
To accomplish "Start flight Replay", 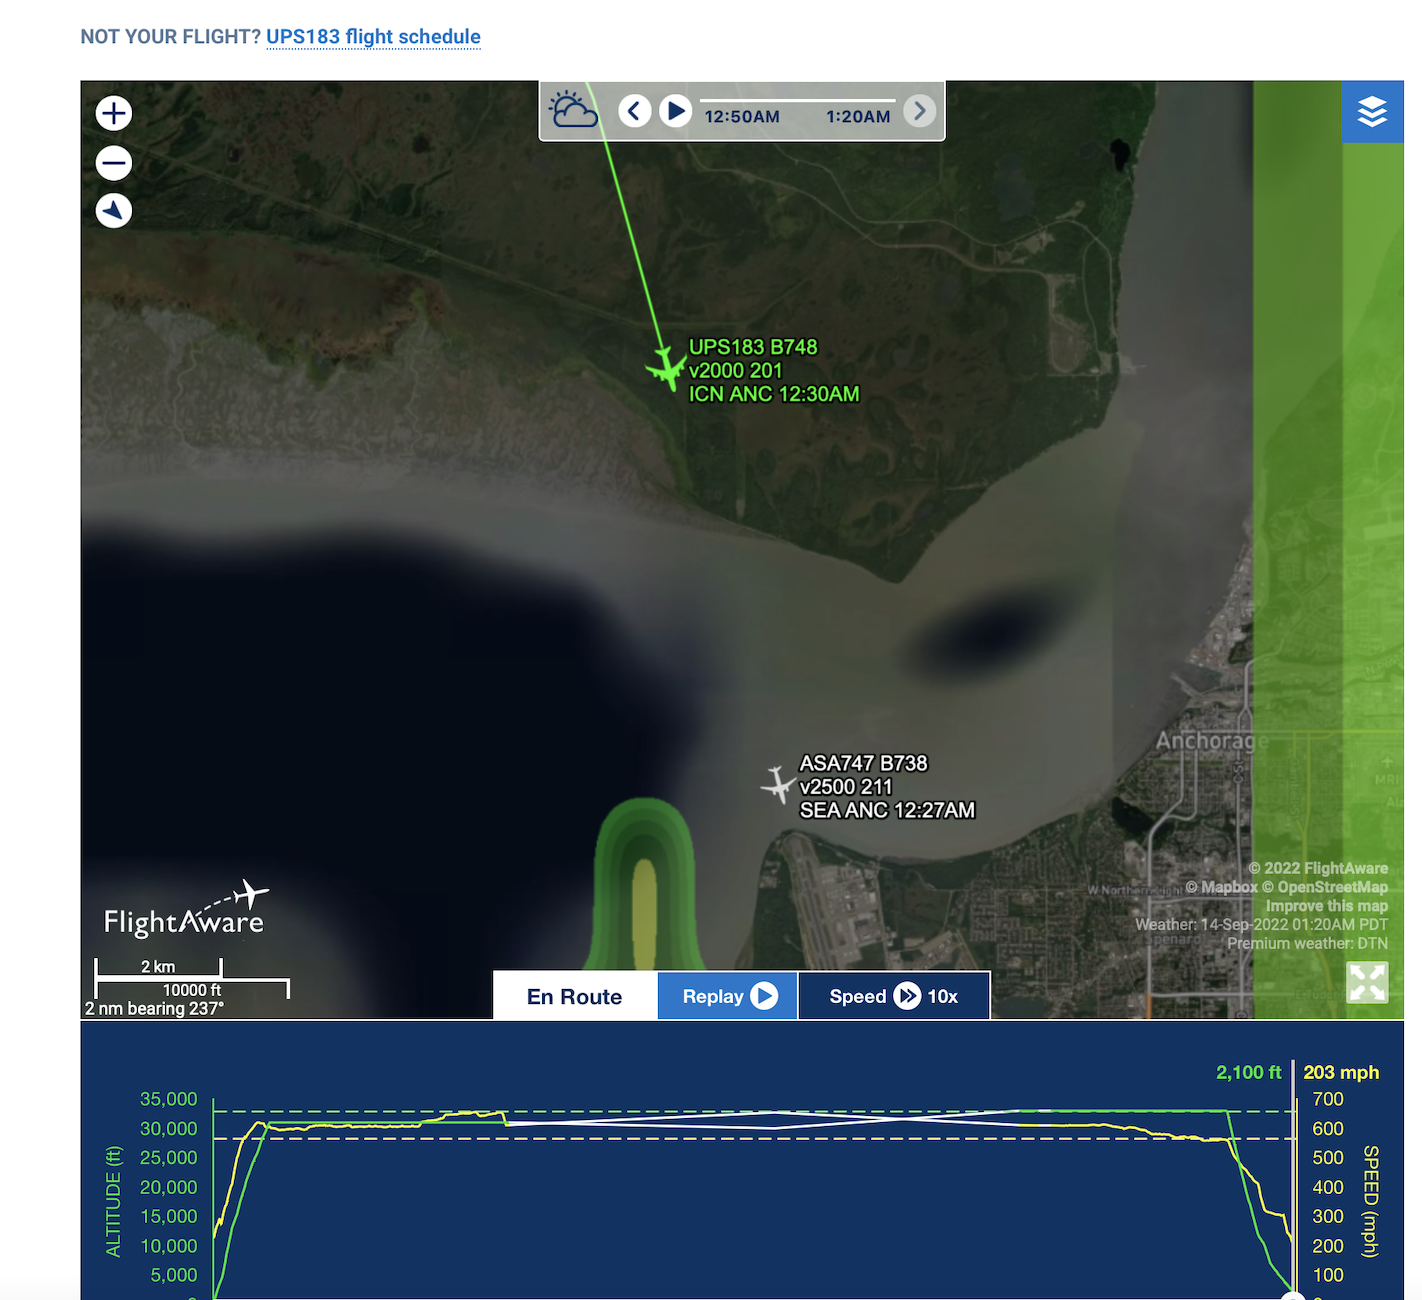I will click(x=727, y=996).
